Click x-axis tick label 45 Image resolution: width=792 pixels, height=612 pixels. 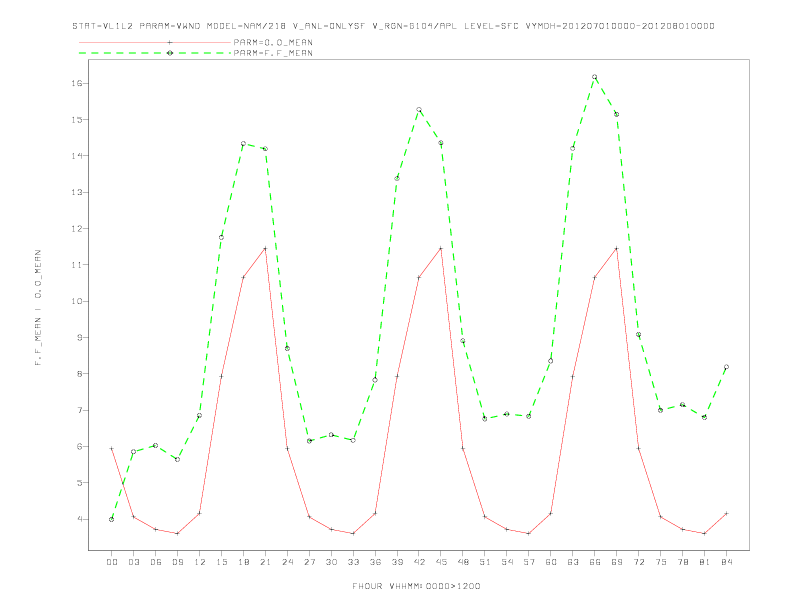(x=441, y=562)
